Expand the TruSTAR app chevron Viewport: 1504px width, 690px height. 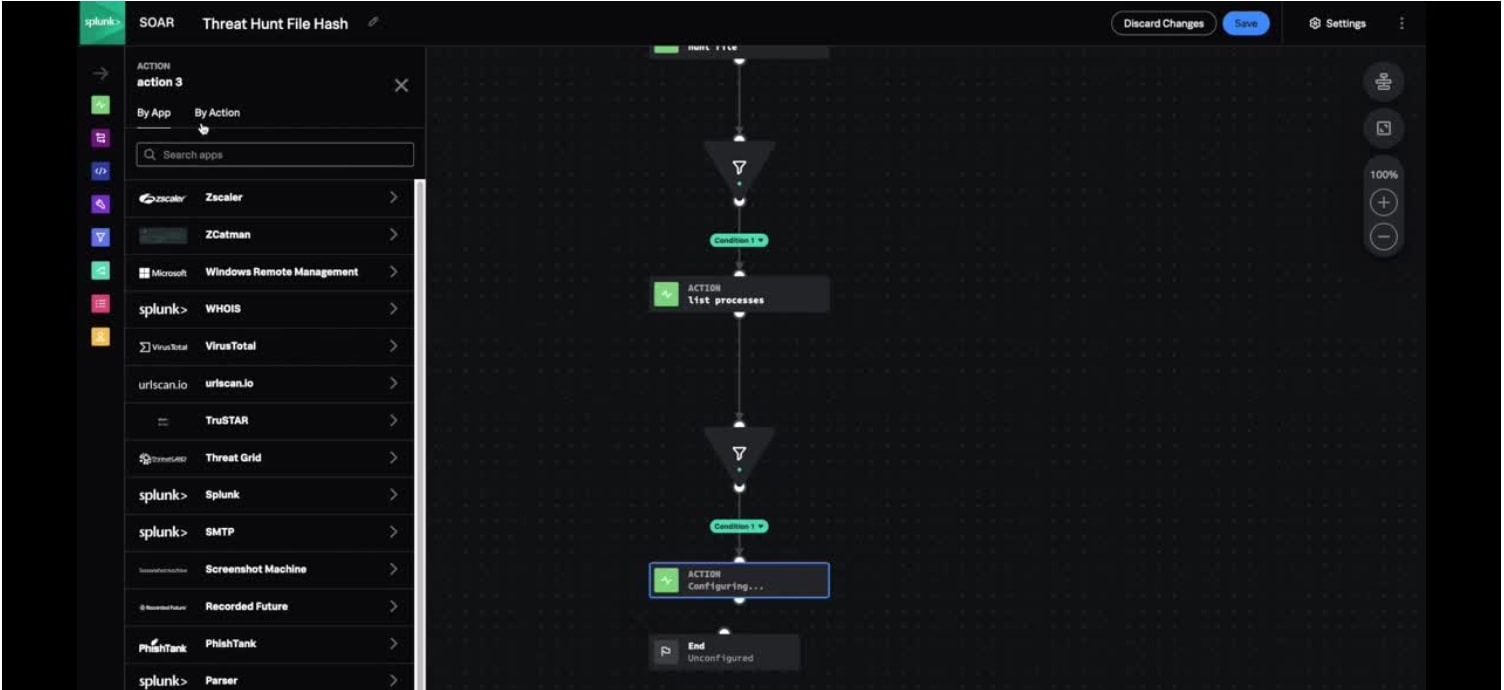pos(394,420)
